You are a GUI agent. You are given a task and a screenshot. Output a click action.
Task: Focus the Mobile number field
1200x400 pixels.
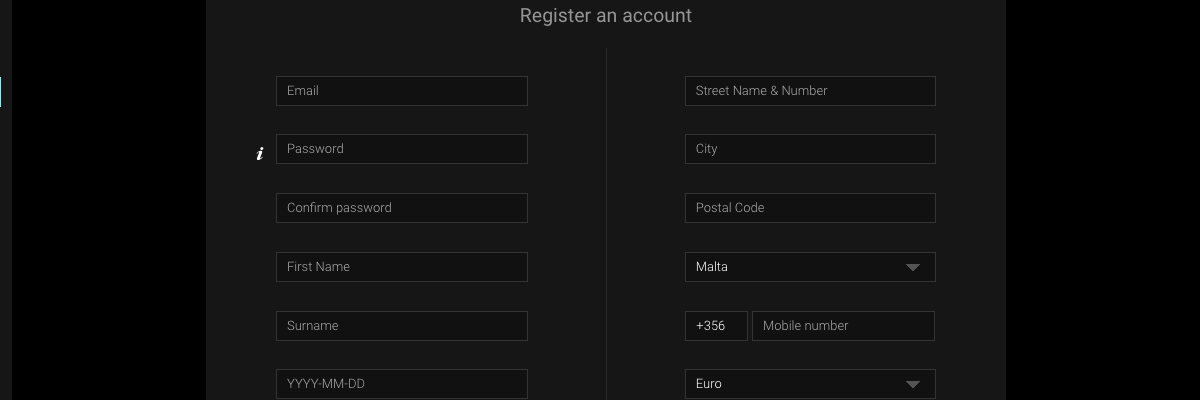(x=843, y=326)
